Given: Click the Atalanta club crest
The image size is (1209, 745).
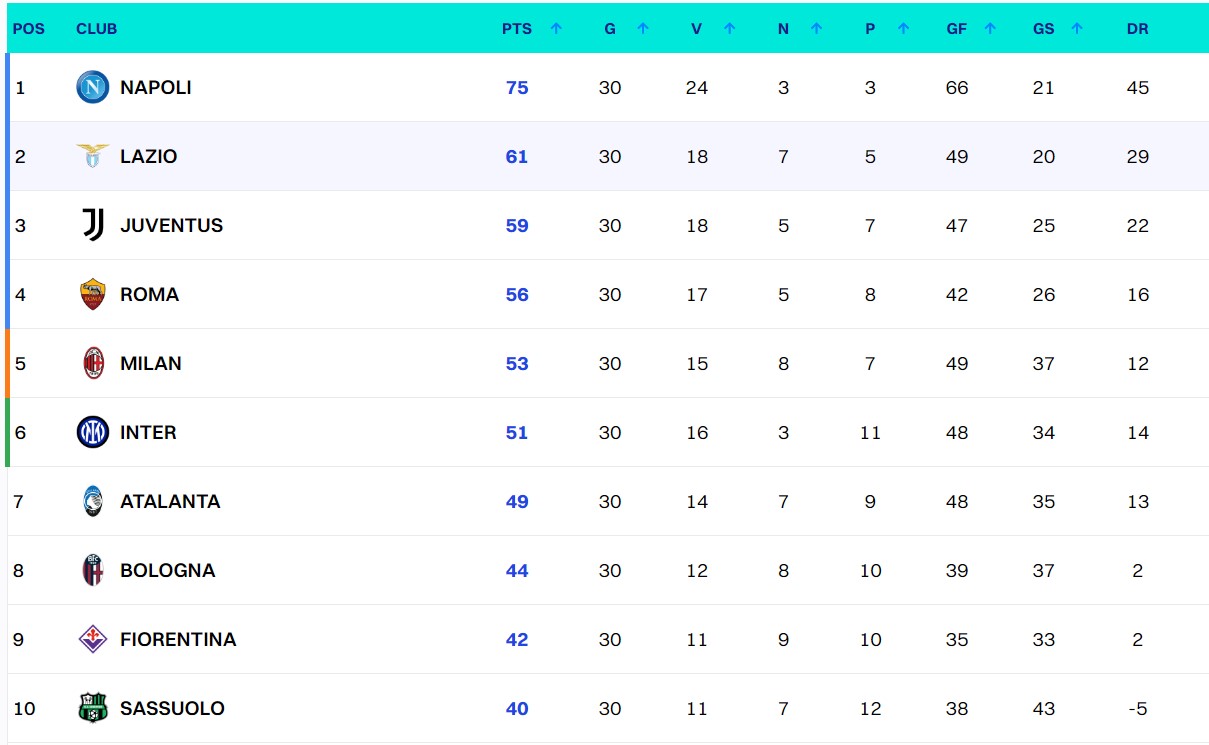Looking at the screenshot, I should coord(93,501).
